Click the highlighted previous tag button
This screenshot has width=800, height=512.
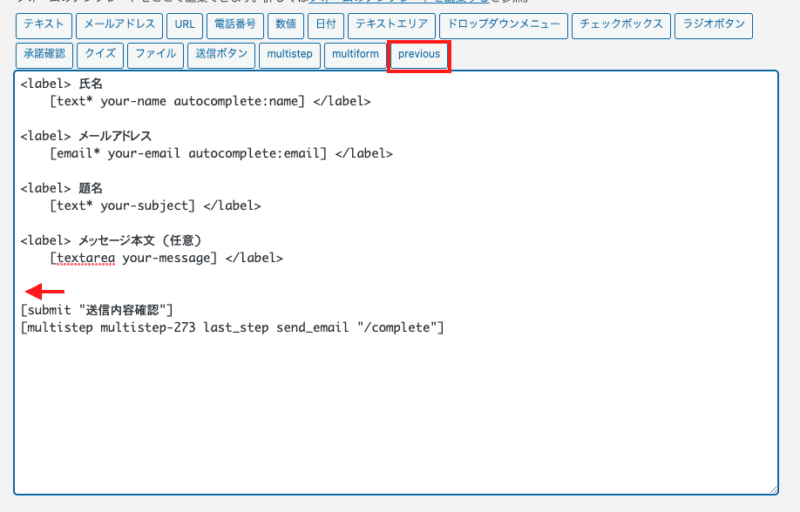point(419,55)
